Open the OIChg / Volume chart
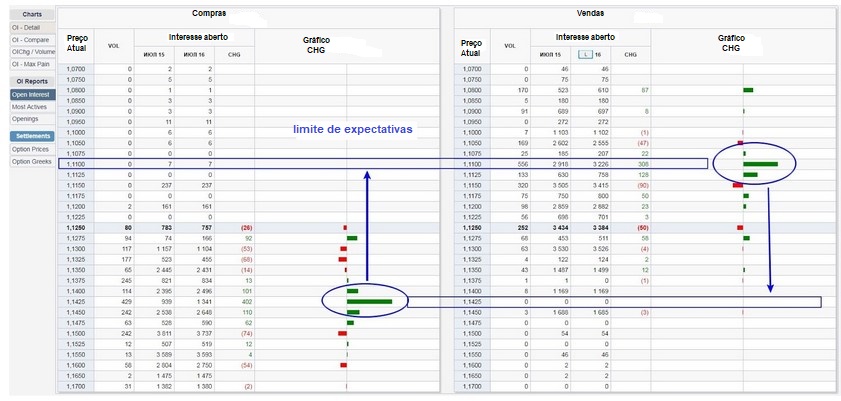Screen dimensions: 841x401 pyautogui.click(x=32, y=49)
